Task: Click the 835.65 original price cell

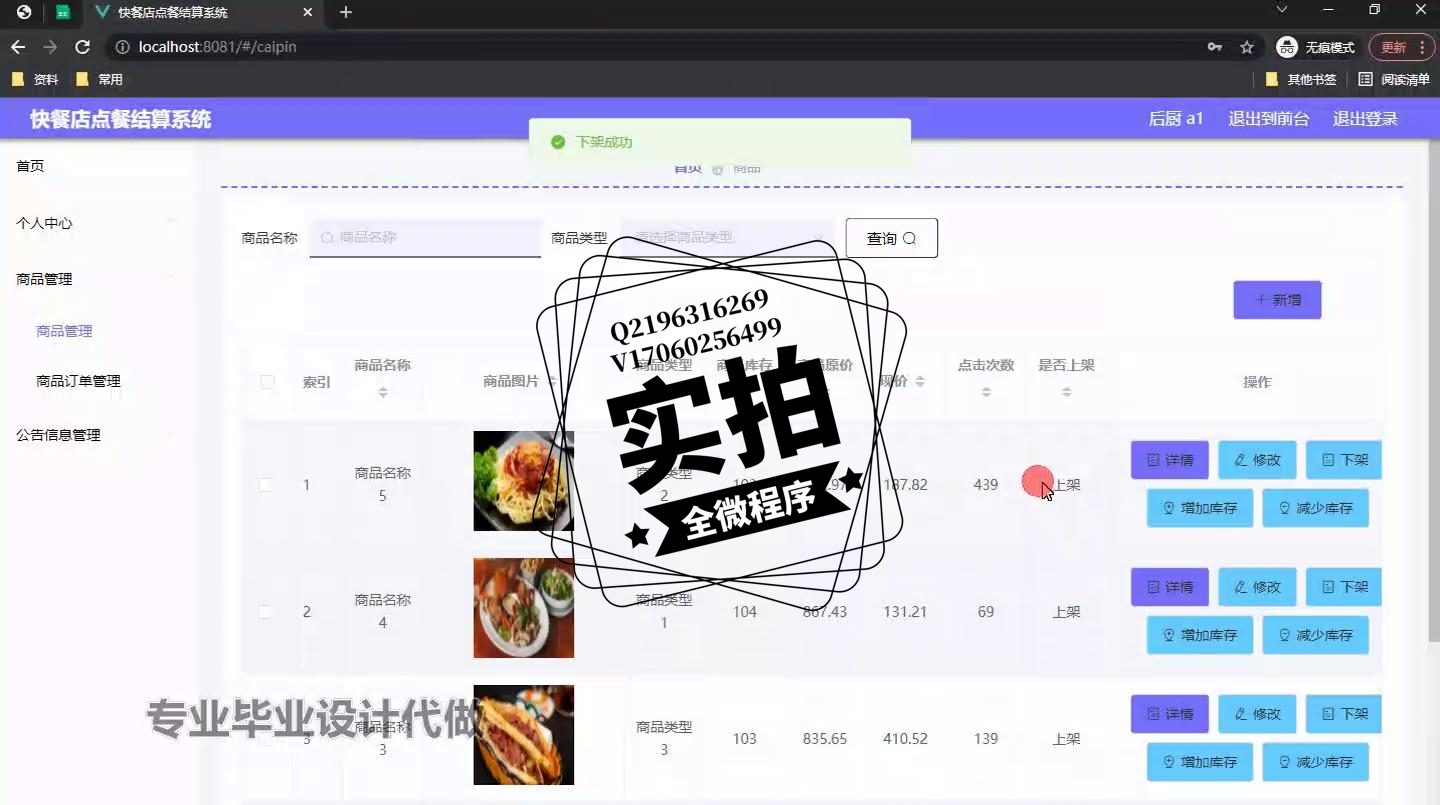Action: pyautogui.click(x=825, y=739)
